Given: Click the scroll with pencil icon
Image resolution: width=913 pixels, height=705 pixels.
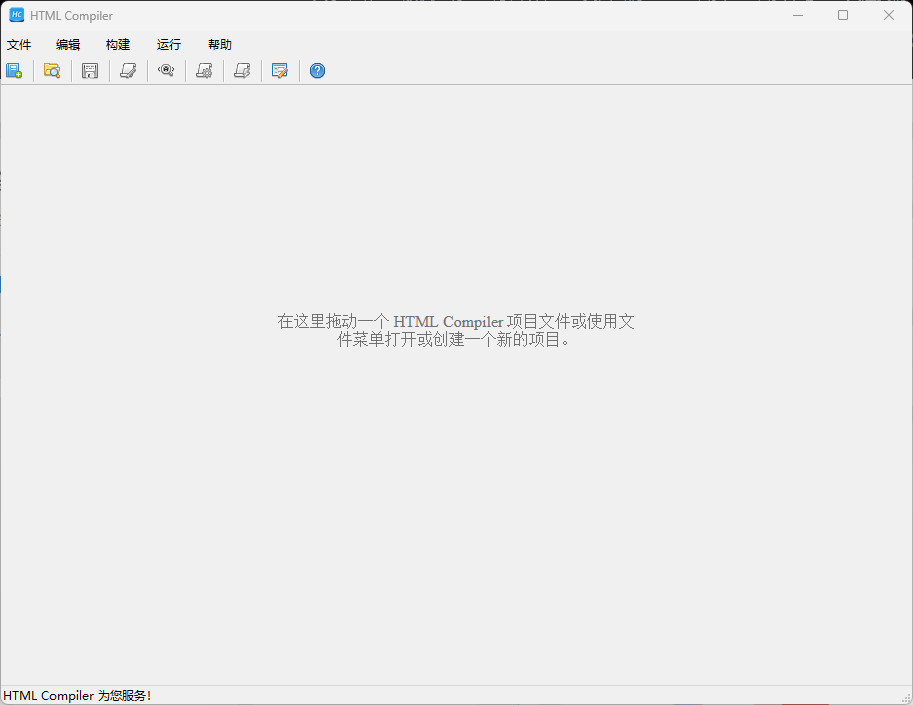Looking at the screenshot, I should coord(128,70).
